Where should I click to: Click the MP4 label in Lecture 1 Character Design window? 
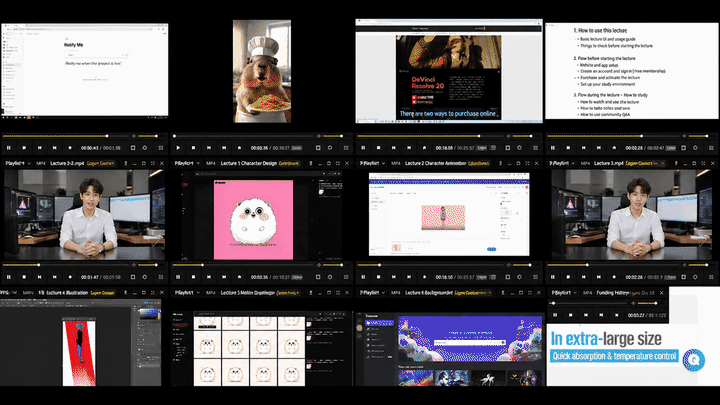pyautogui.click(x=211, y=163)
